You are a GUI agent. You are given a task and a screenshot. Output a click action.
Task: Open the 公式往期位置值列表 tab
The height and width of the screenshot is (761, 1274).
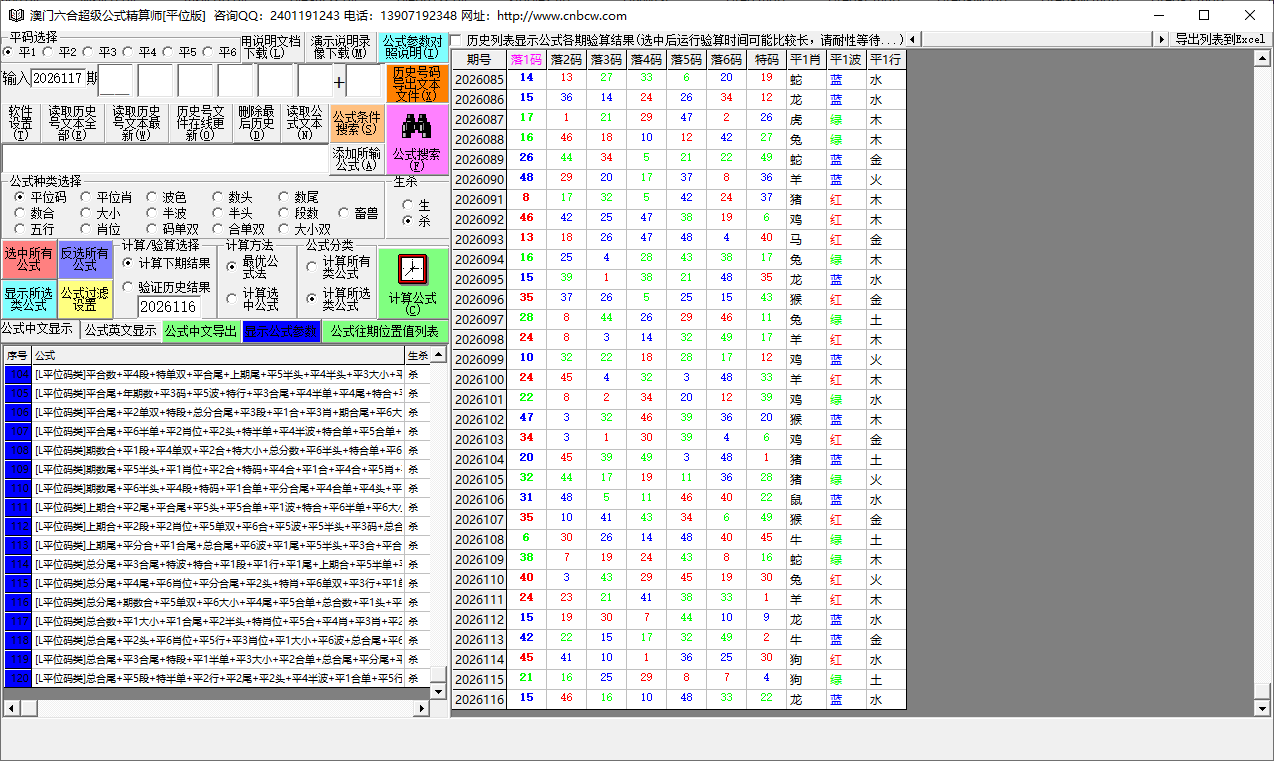click(384, 331)
